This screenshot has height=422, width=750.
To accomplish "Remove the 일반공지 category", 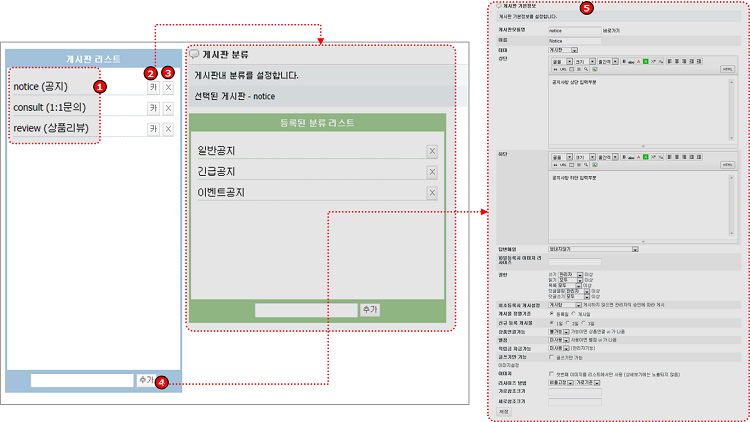I will click(432, 151).
